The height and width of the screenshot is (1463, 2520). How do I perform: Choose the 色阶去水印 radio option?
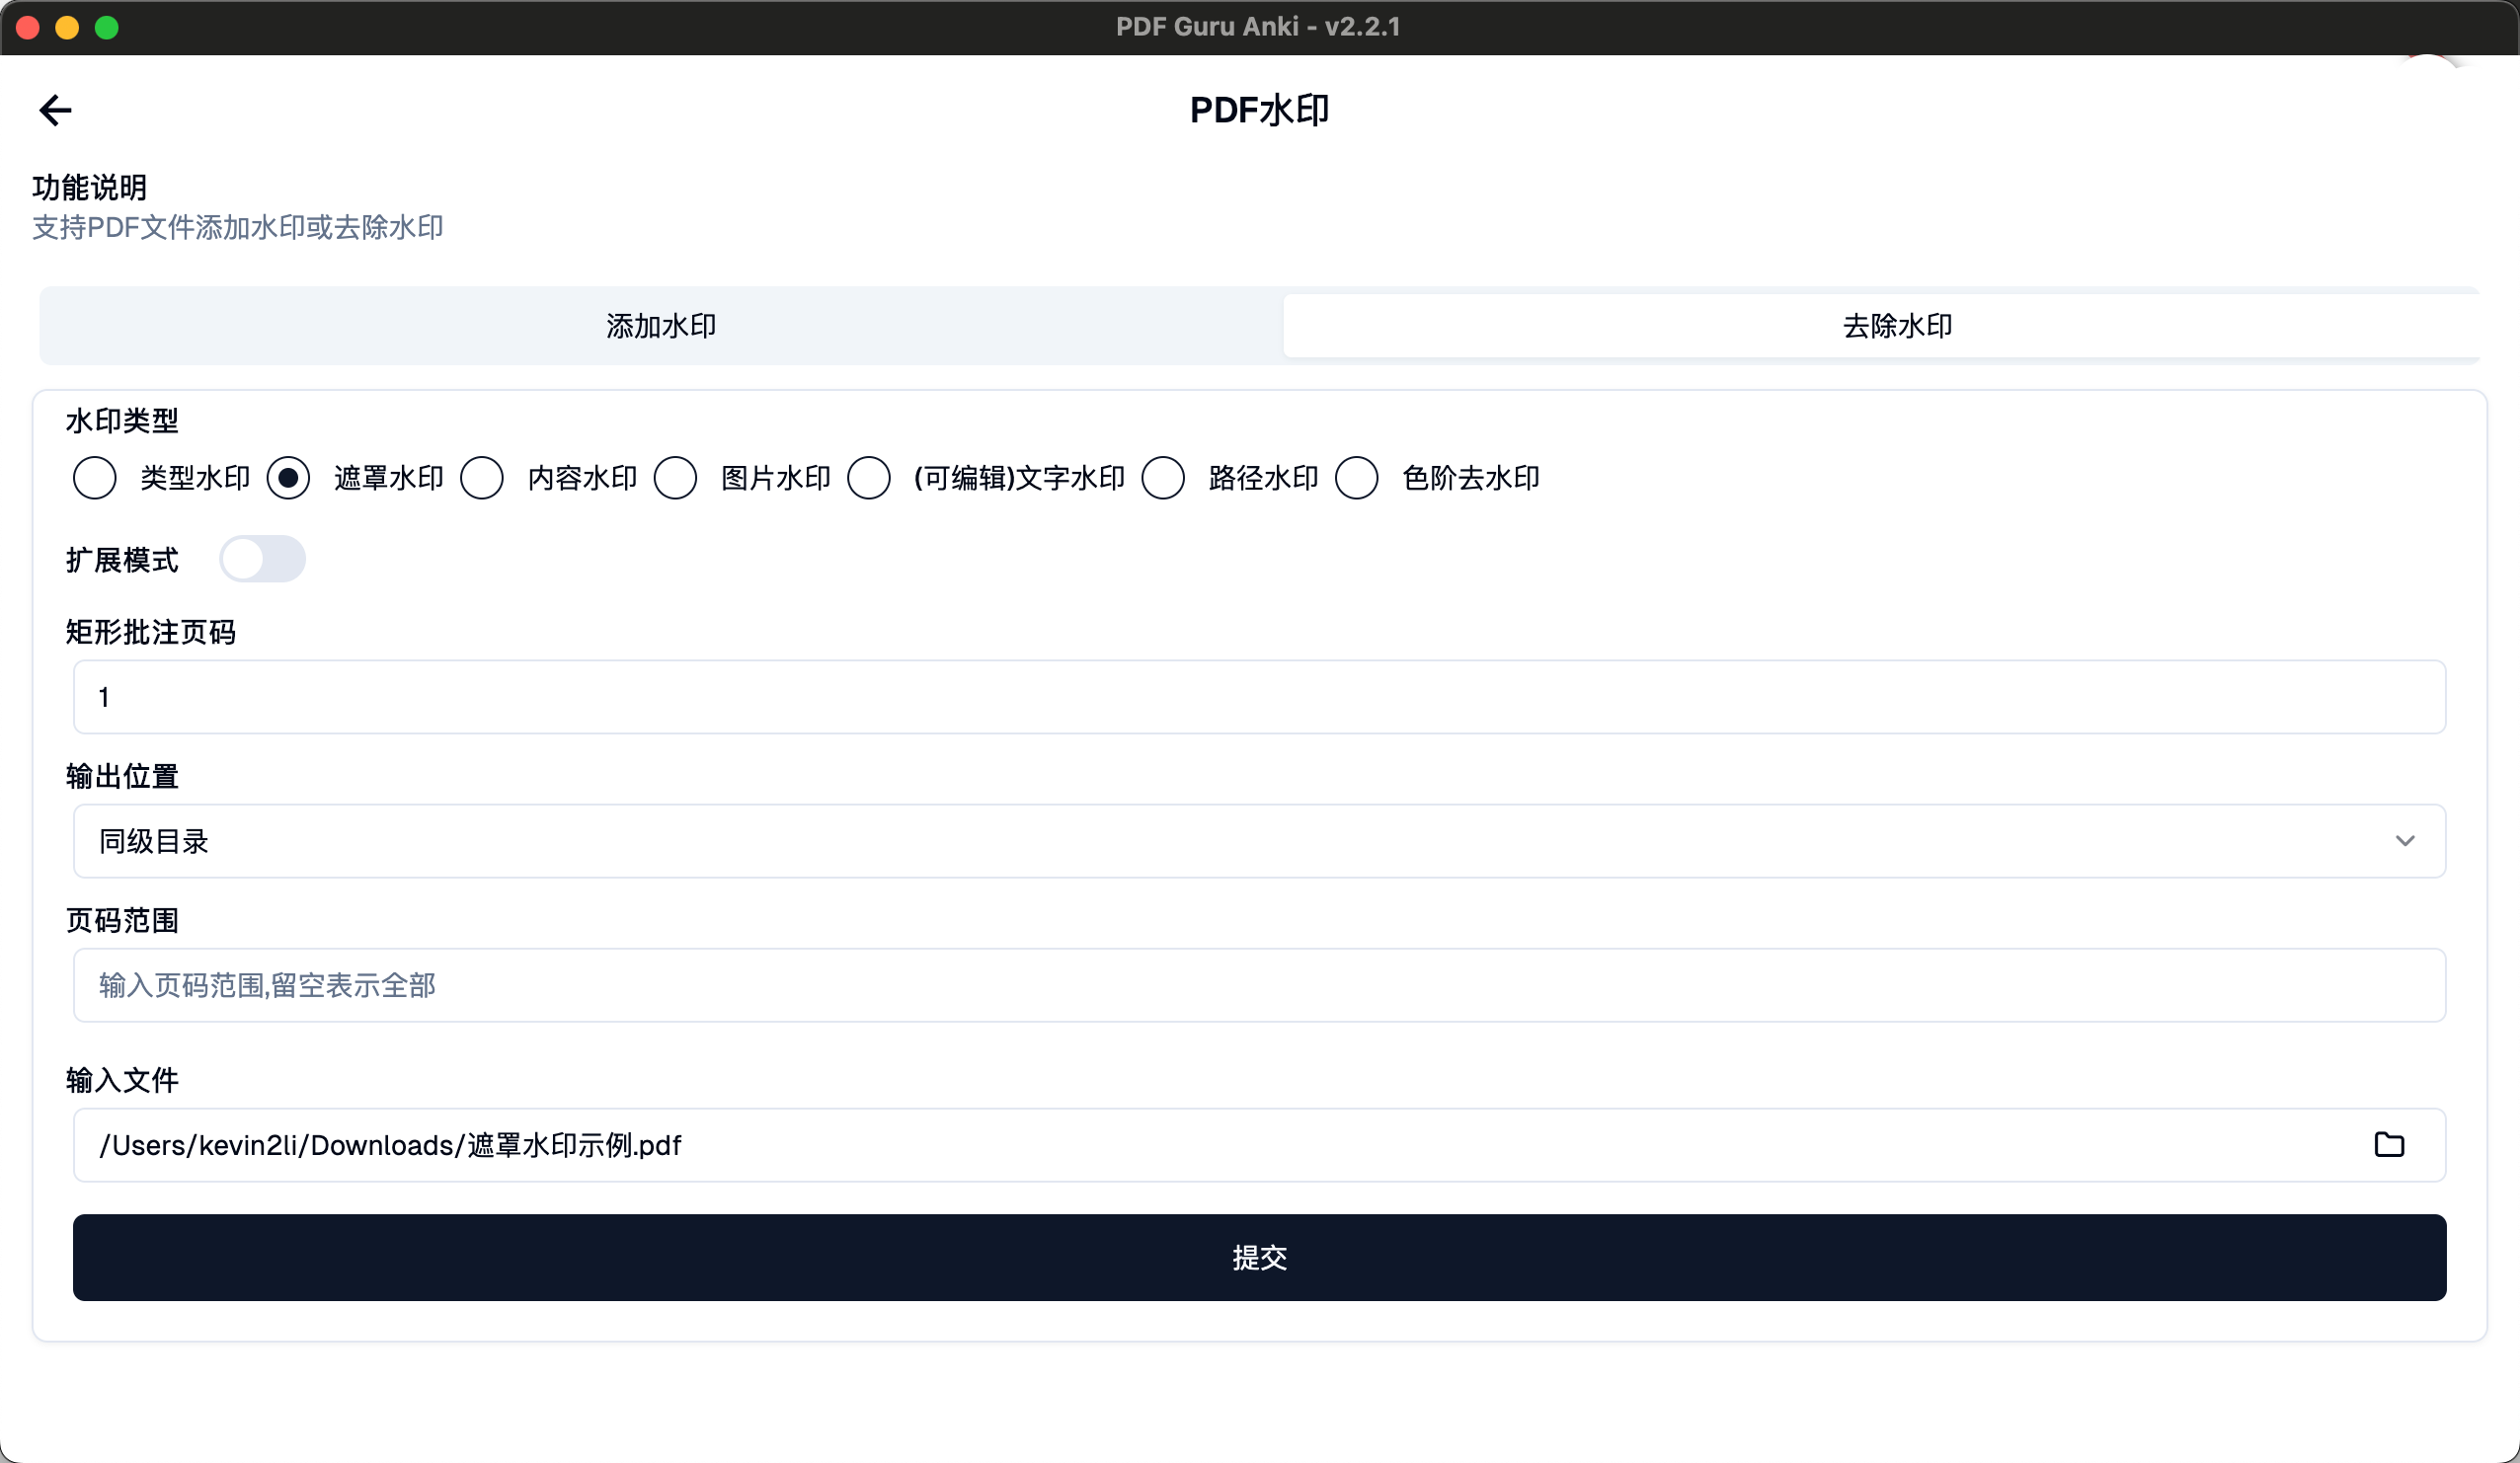(1357, 478)
